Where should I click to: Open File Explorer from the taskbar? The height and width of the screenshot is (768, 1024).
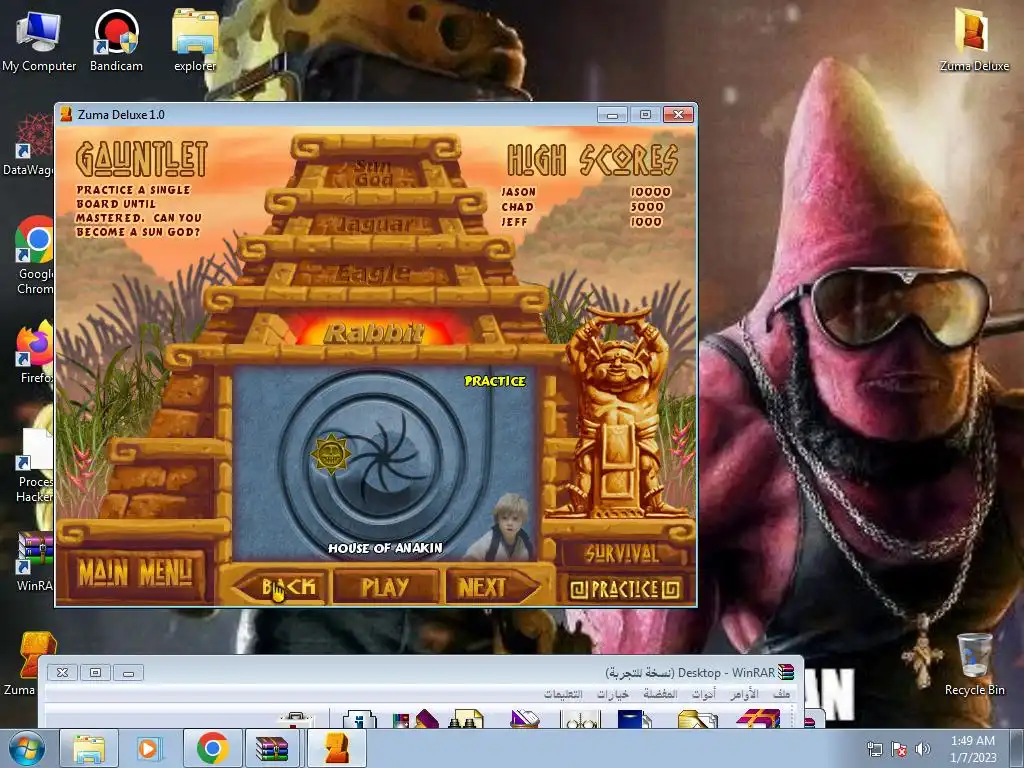click(88, 748)
